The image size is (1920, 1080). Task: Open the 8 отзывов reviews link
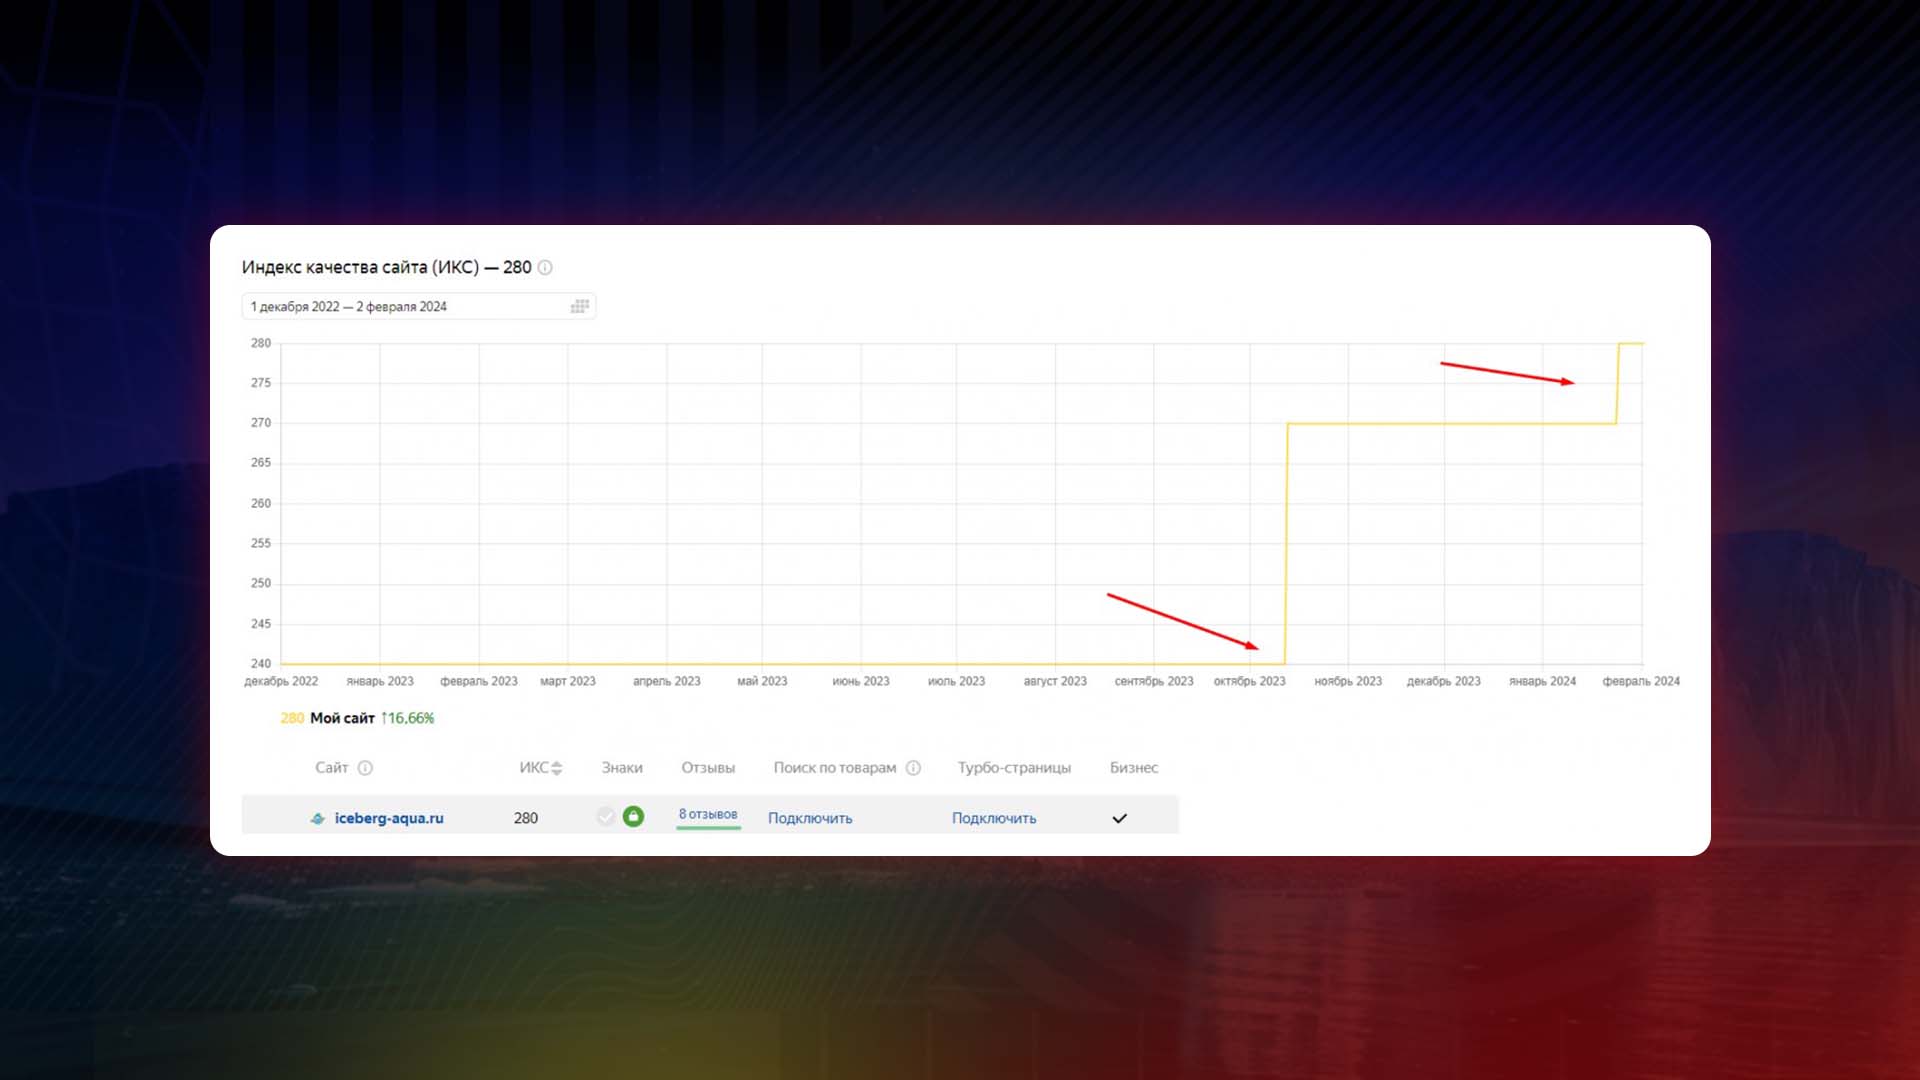click(x=707, y=814)
